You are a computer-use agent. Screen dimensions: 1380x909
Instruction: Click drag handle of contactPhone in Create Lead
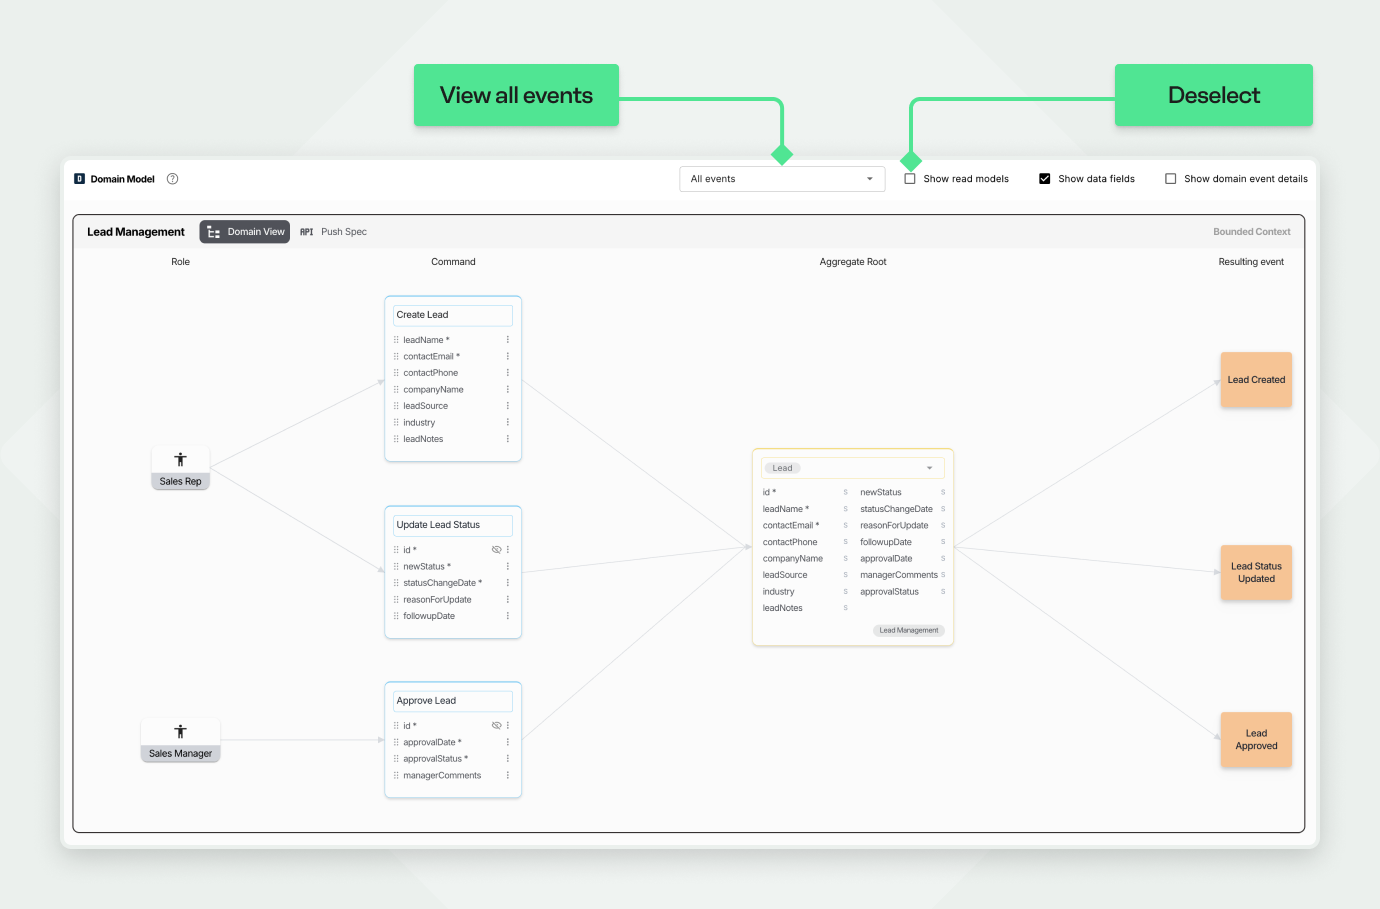396,373
